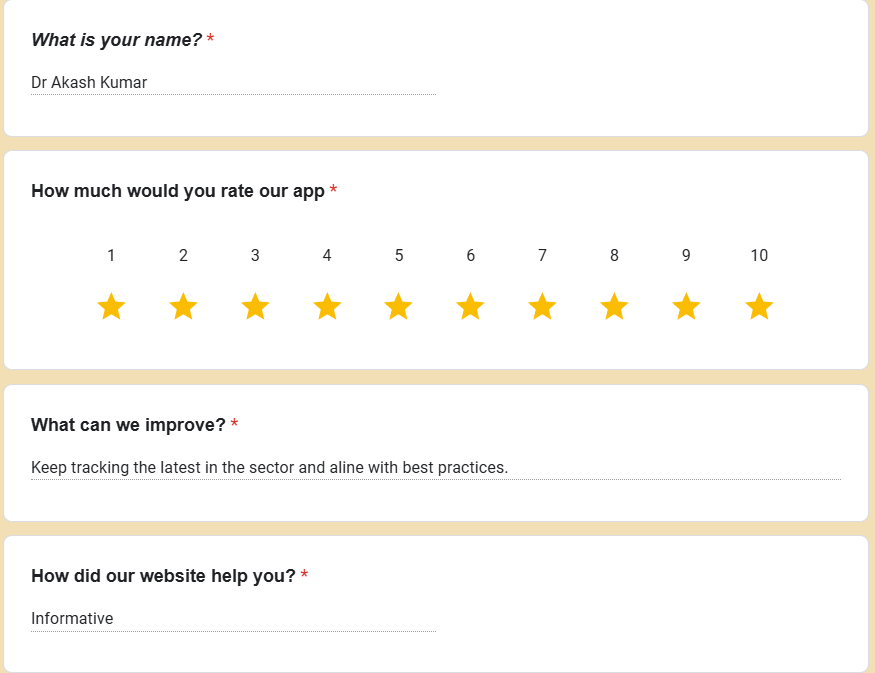Focus the 'What can we improve?' answer field

(x=435, y=468)
